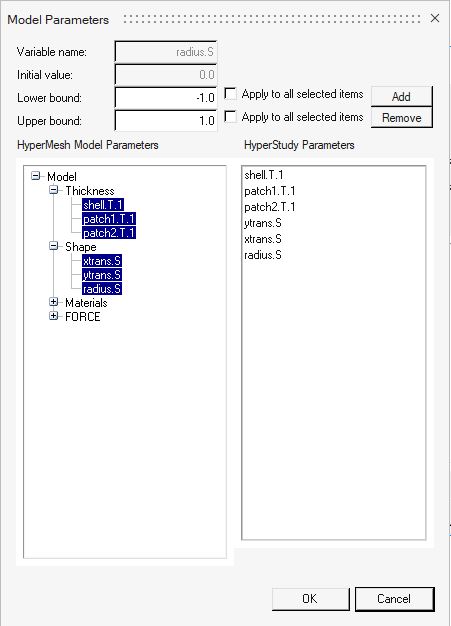This screenshot has width=451, height=626.
Task: Check Apply to all for Upper bound
Action: click(x=230, y=117)
